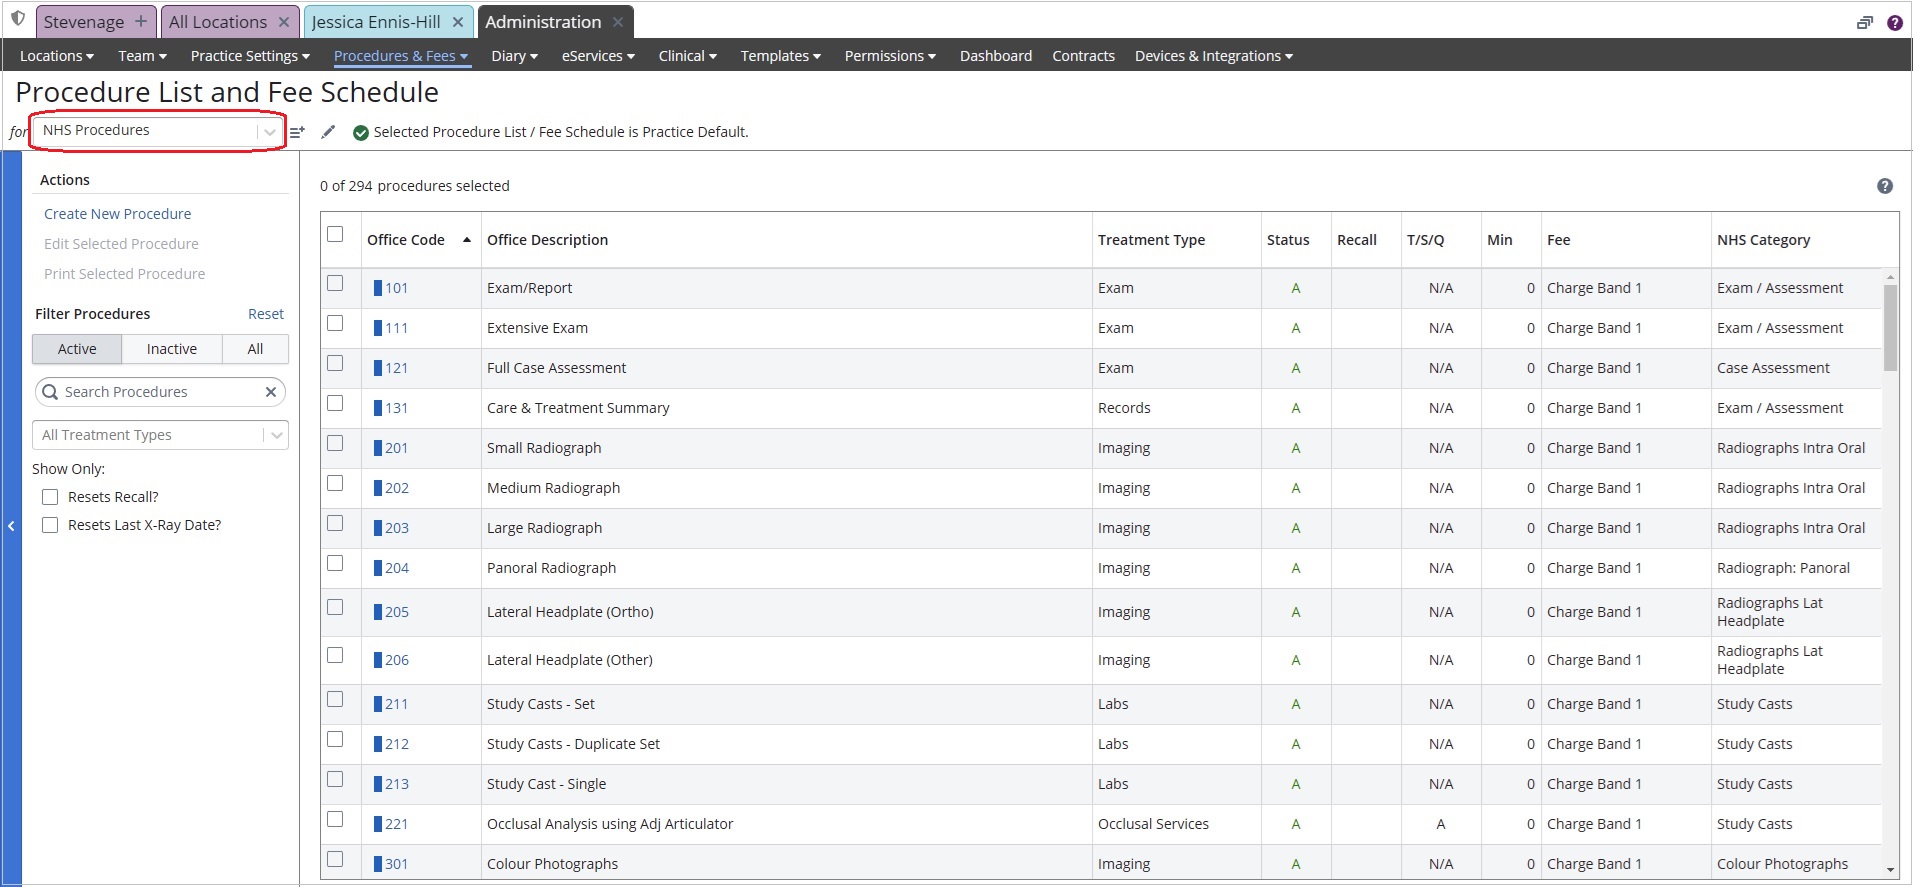The image size is (1913, 887).
Task: Sort by Office Code ascending arrow
Action: [467, 240]
